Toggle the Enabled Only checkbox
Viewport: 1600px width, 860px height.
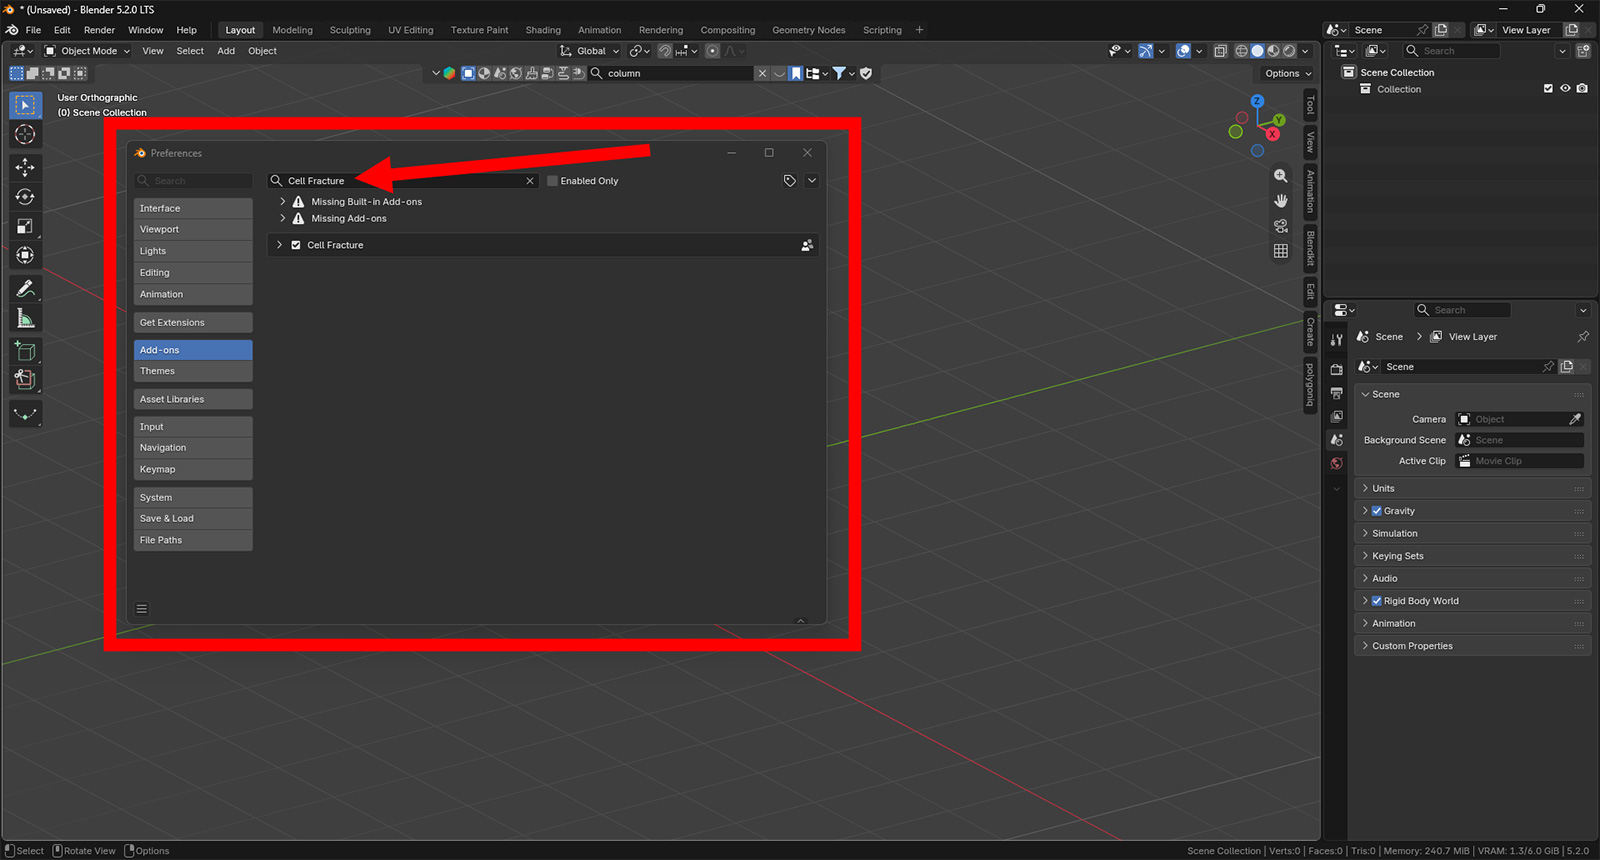point(552,181)
